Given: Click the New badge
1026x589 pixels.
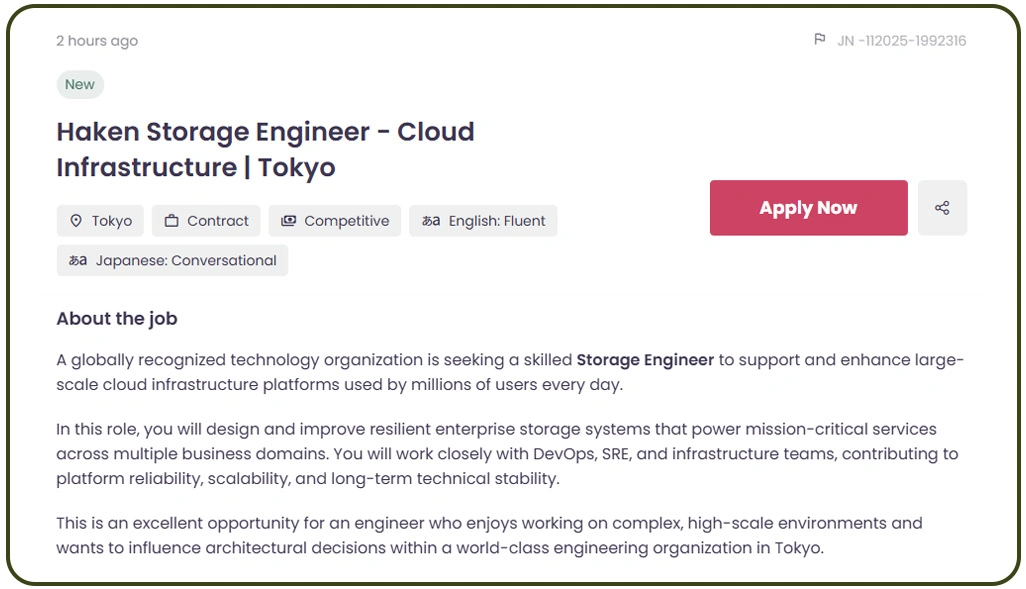Looking at the screenshot, I should [79, 85].
